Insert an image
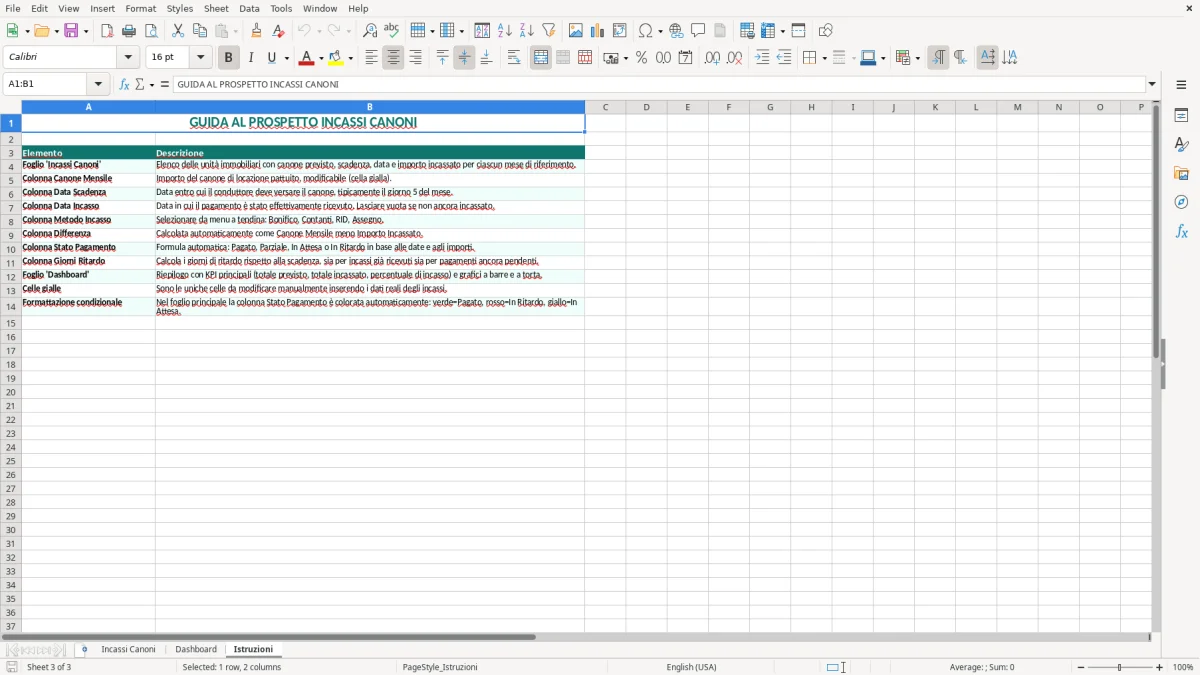Viewport: 1200px width, 675px height. tap(576, 31)
